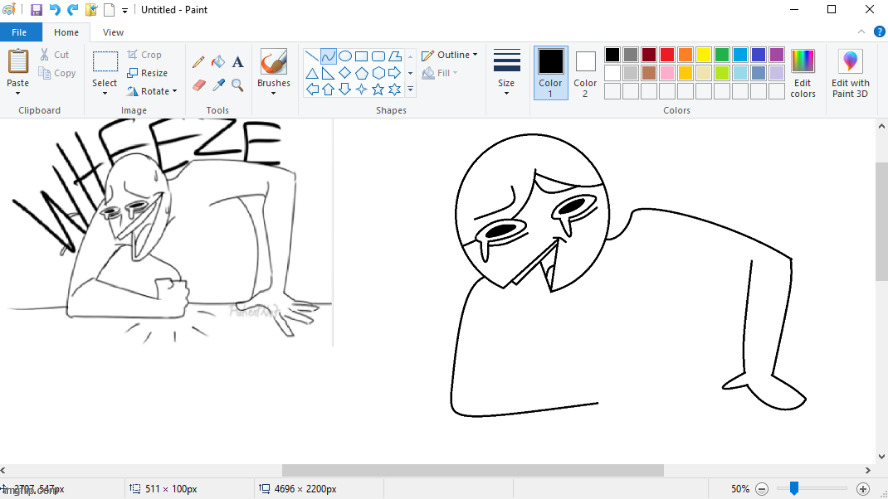Click the horizontal scrollbar thumb
The width and height of the screenshot is (888, 499).
point(473,470)
